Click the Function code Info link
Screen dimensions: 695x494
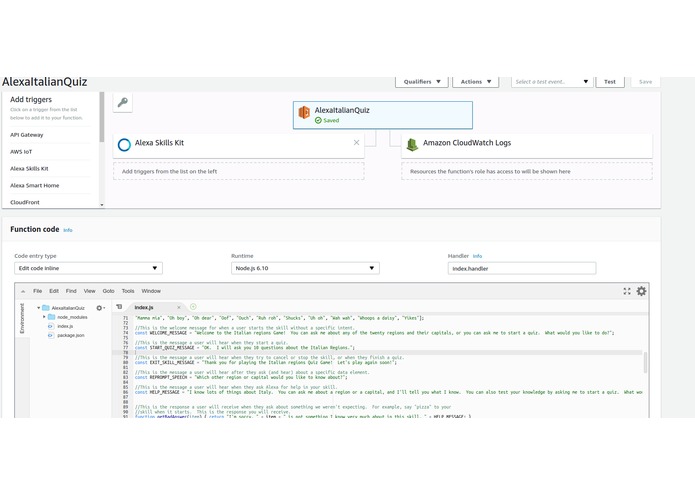[x=68, y=230]
